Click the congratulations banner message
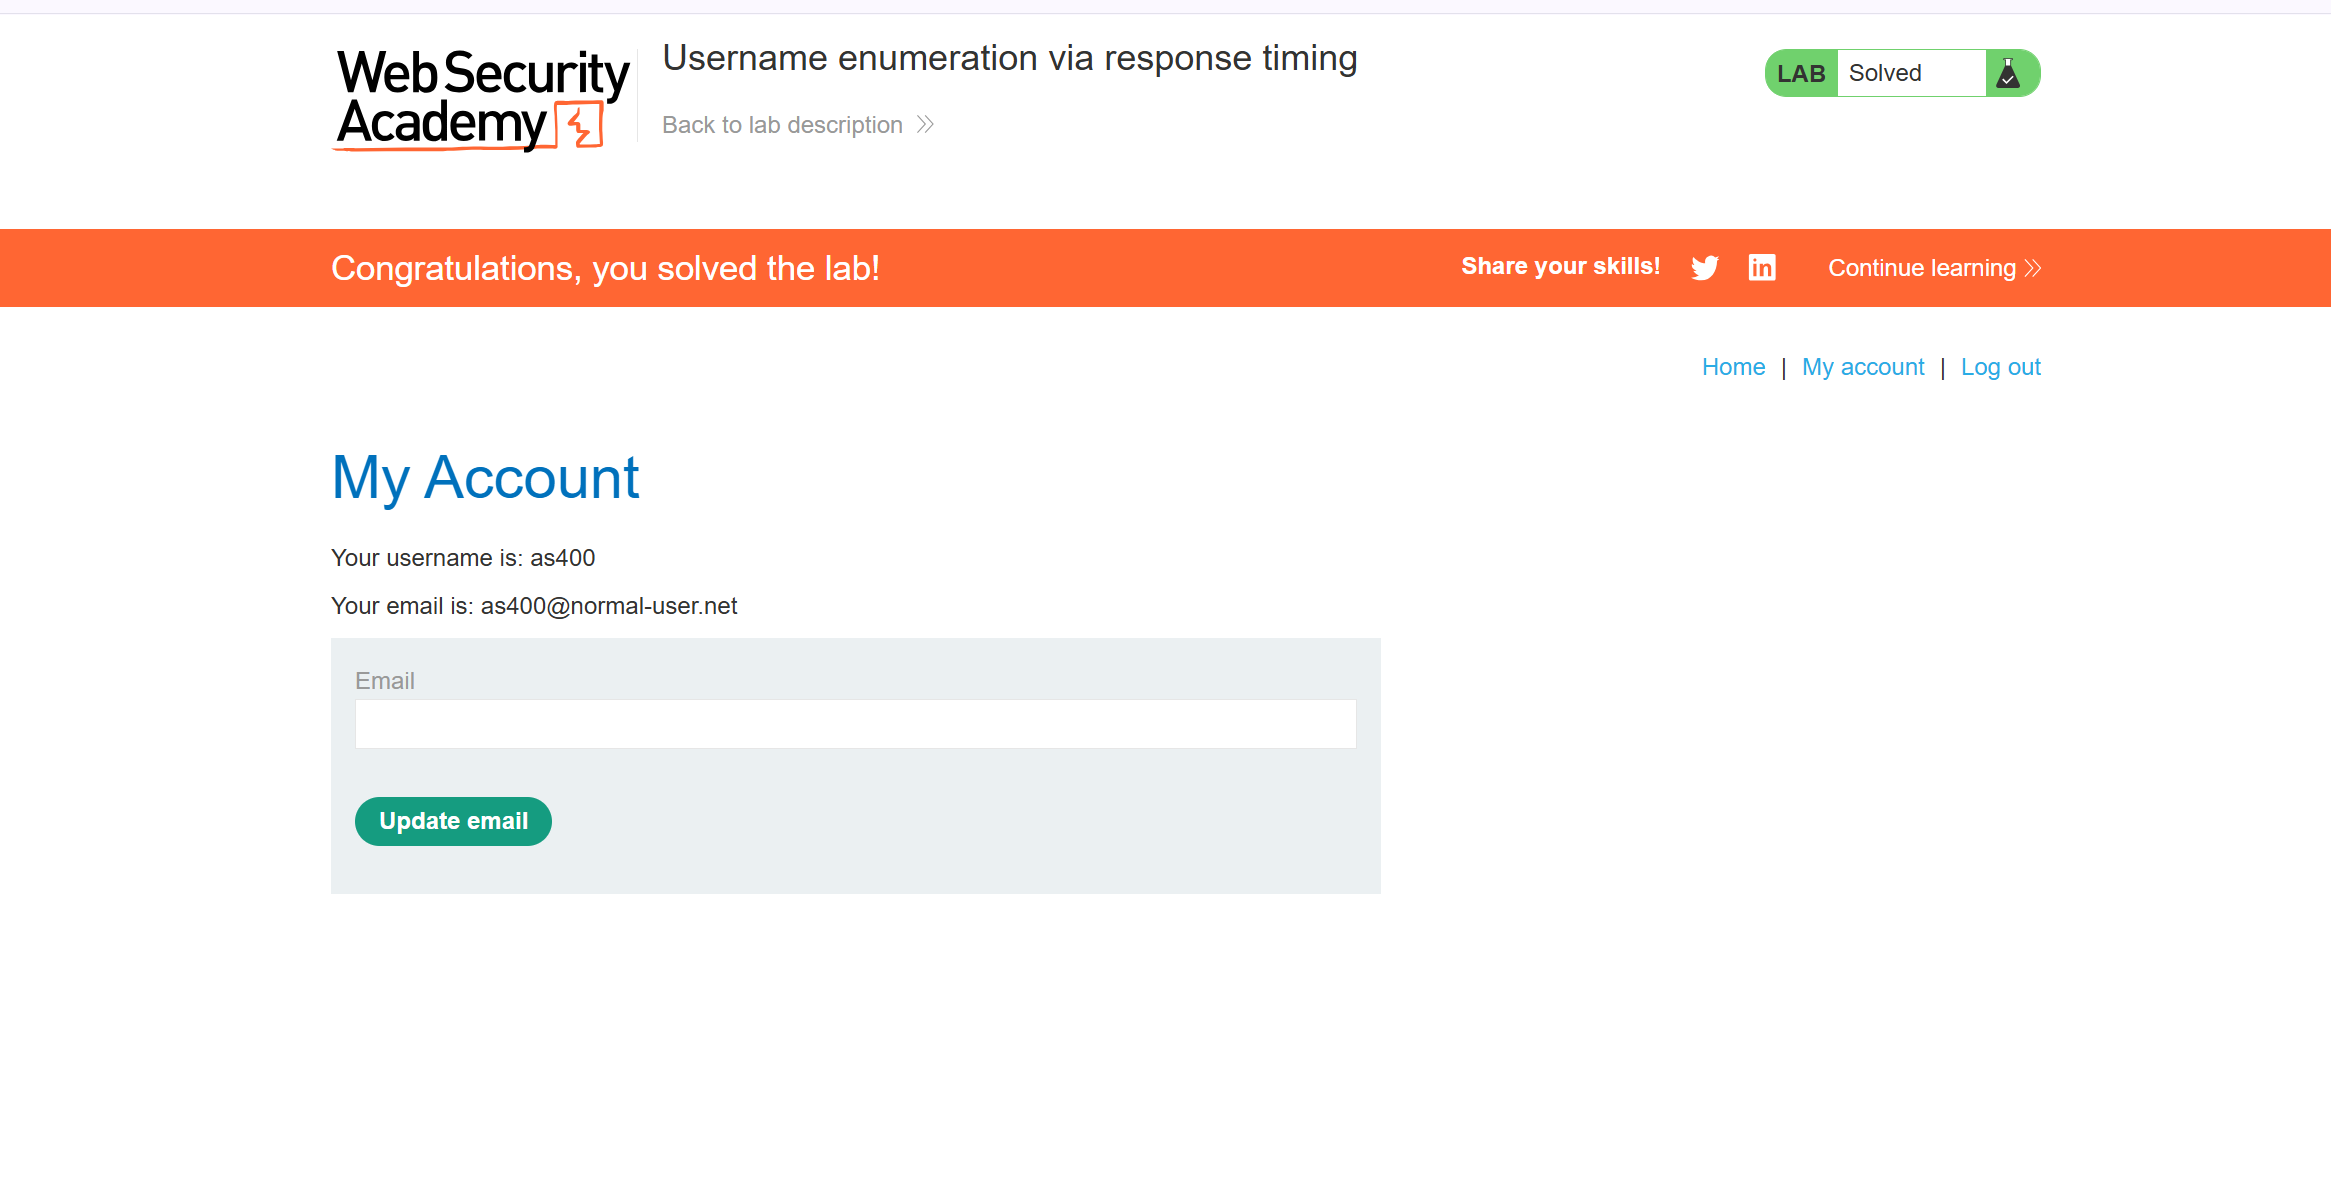Image resolution: width=2331 pixels, height=1184 pixels. point(605,268)
